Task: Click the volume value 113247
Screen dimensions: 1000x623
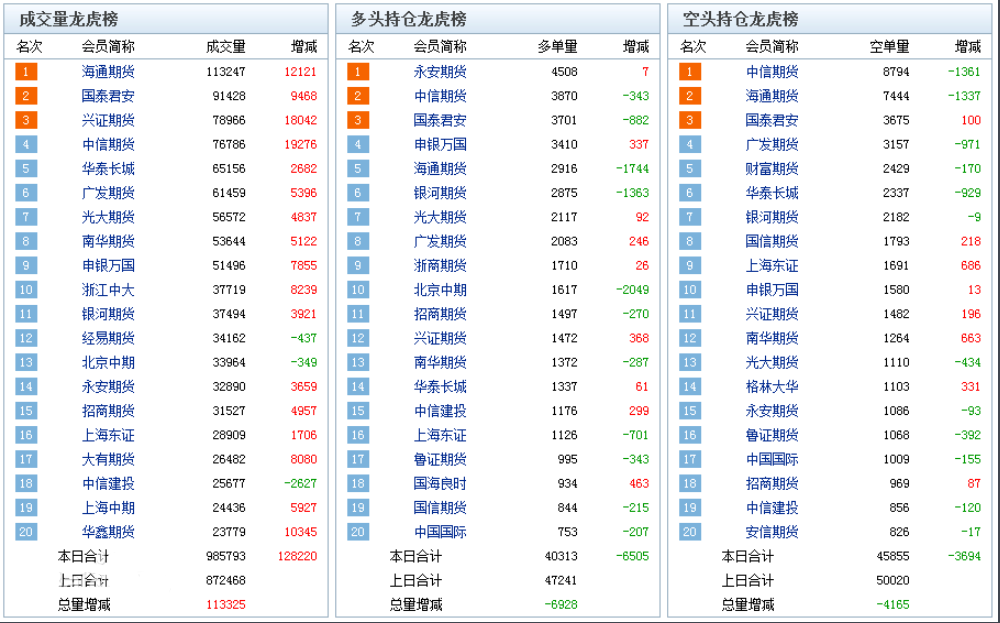Action: [226, 71]
